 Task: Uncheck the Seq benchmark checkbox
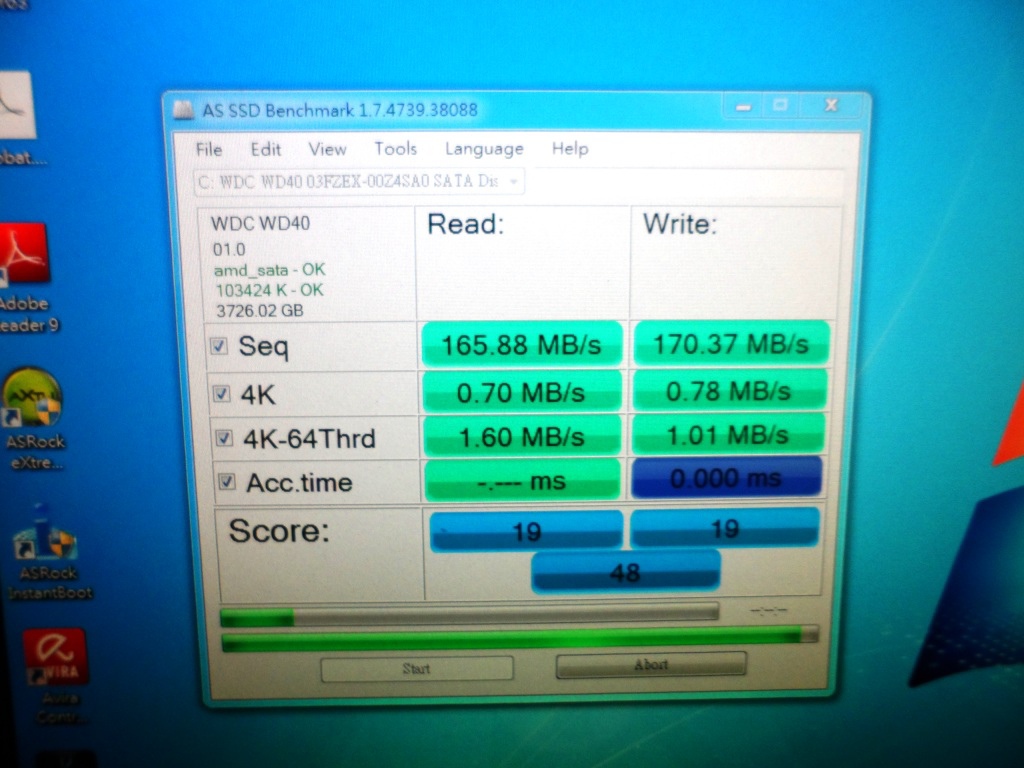[x=219, y=345]
